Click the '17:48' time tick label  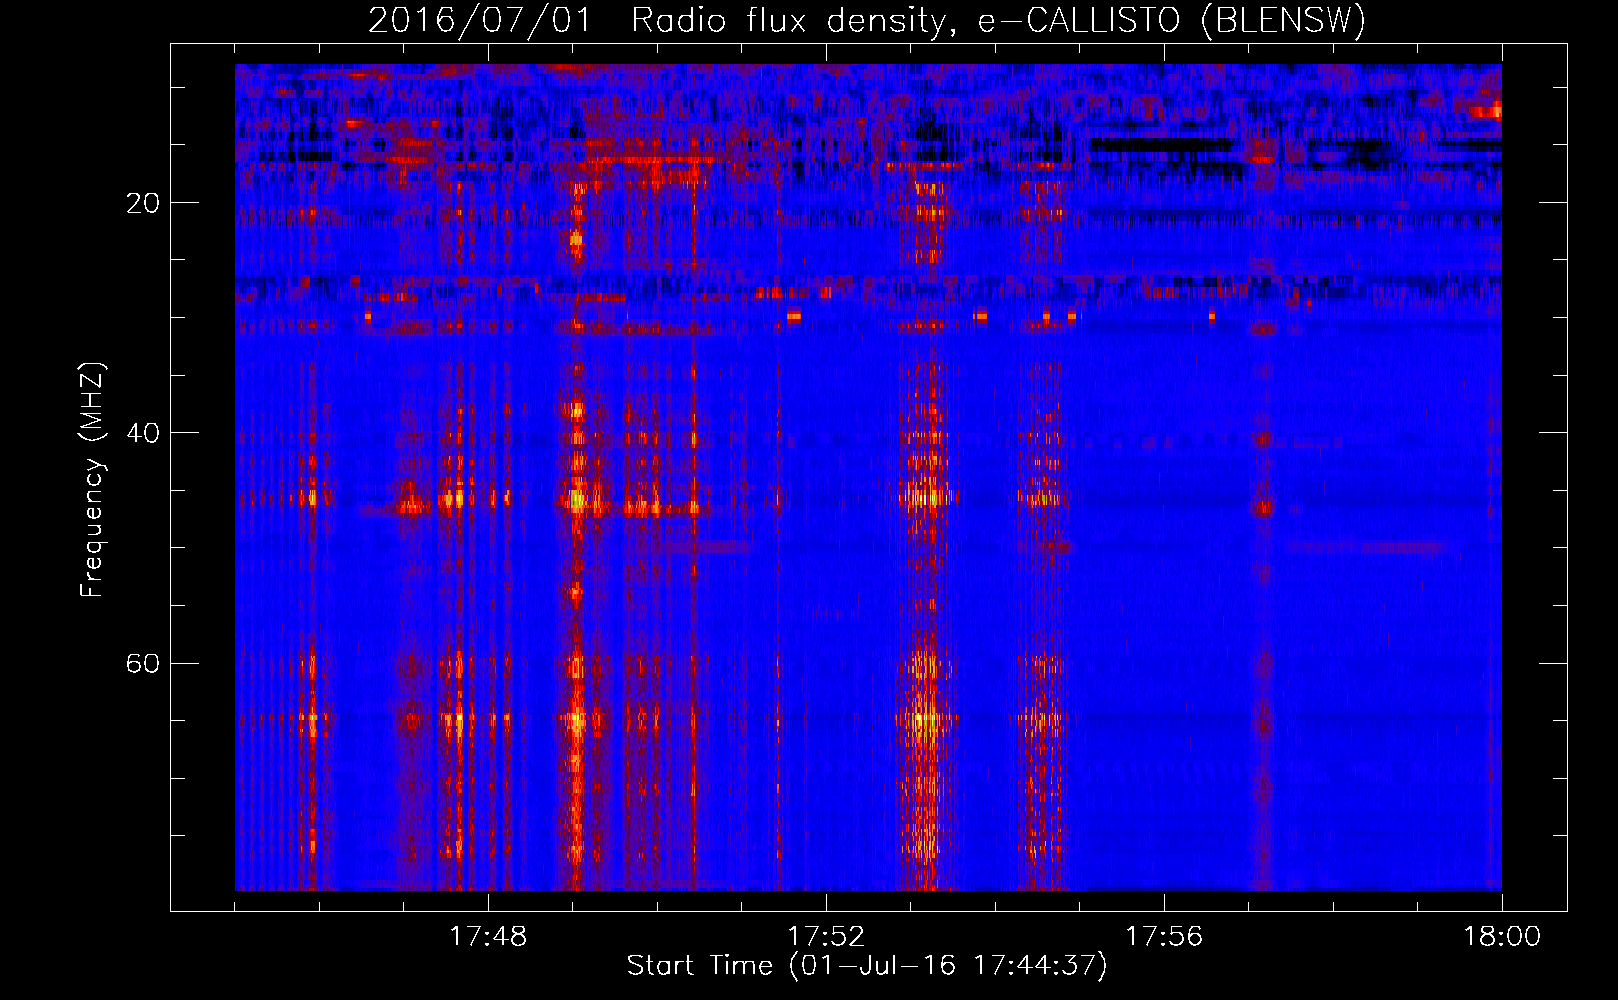tap(488, 937)
